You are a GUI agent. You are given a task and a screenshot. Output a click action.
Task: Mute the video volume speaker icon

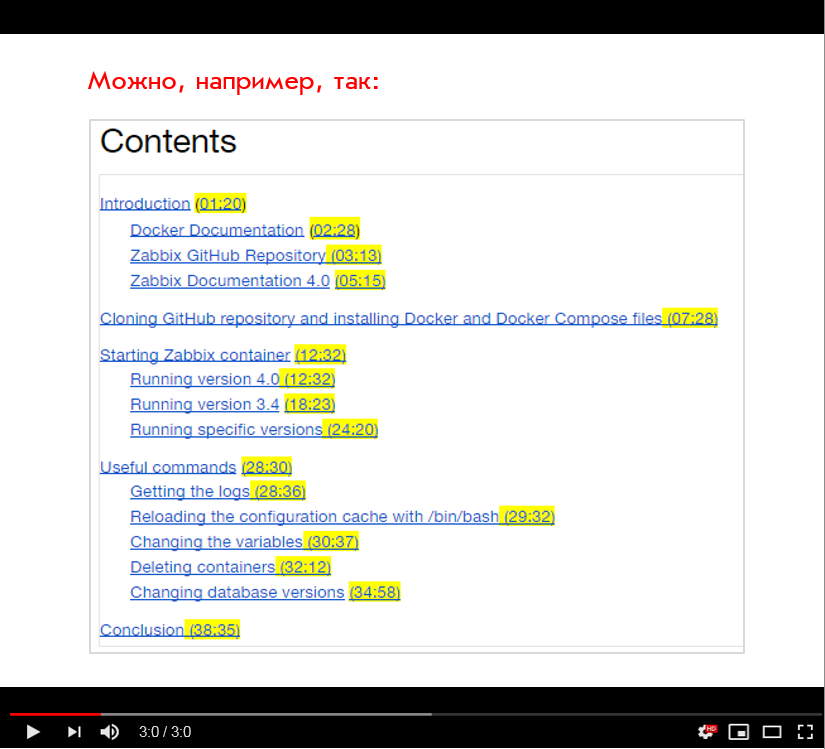click(x=109, y=732)
